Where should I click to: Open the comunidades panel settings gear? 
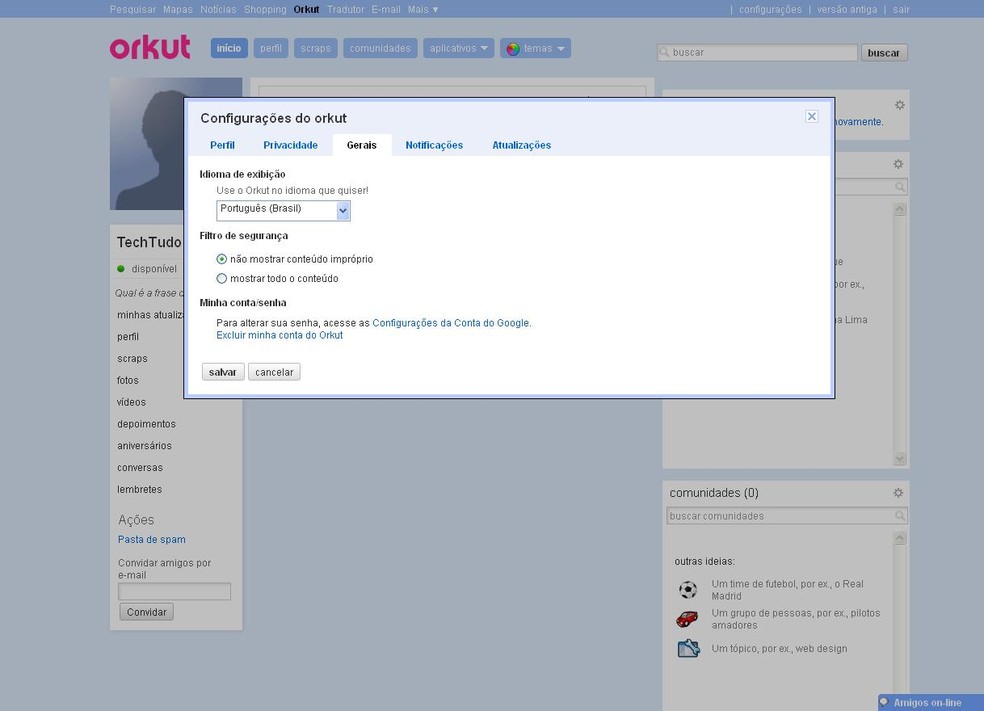coord(897,492)
